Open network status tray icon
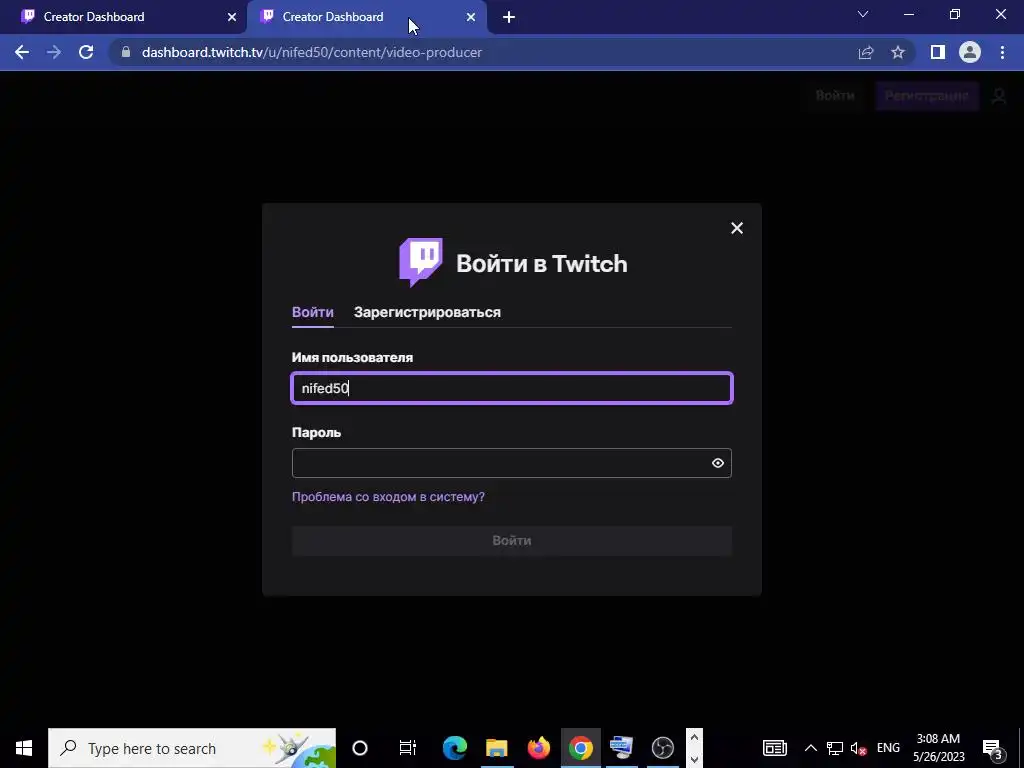Image resolution: width=1024 pixels, height=768 pixels. 835,748
